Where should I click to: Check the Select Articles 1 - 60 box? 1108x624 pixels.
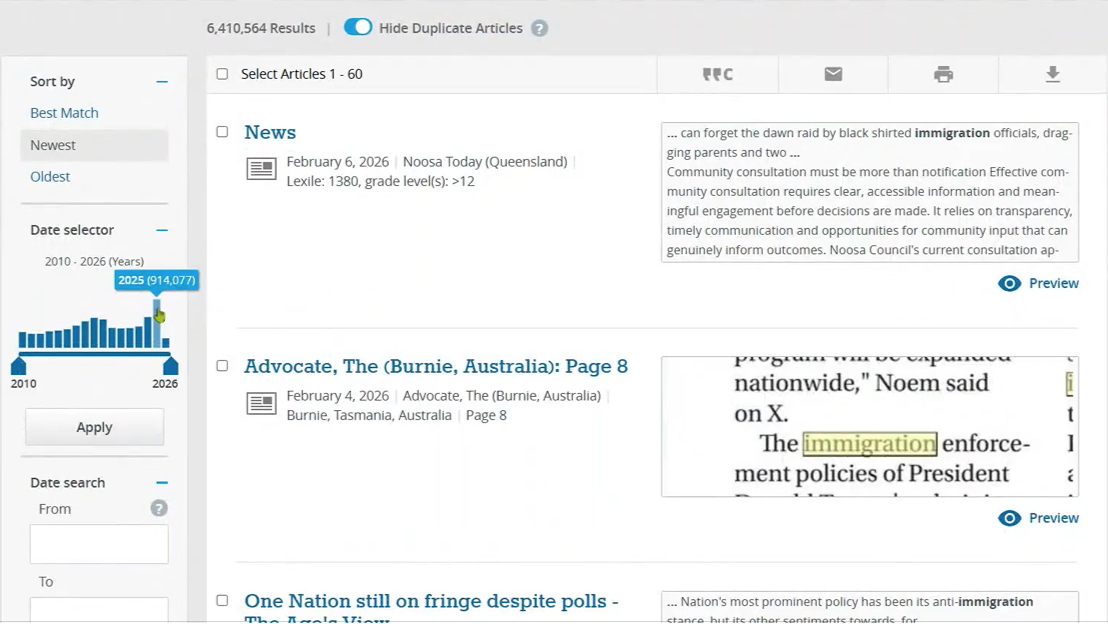tap(222, 74)
